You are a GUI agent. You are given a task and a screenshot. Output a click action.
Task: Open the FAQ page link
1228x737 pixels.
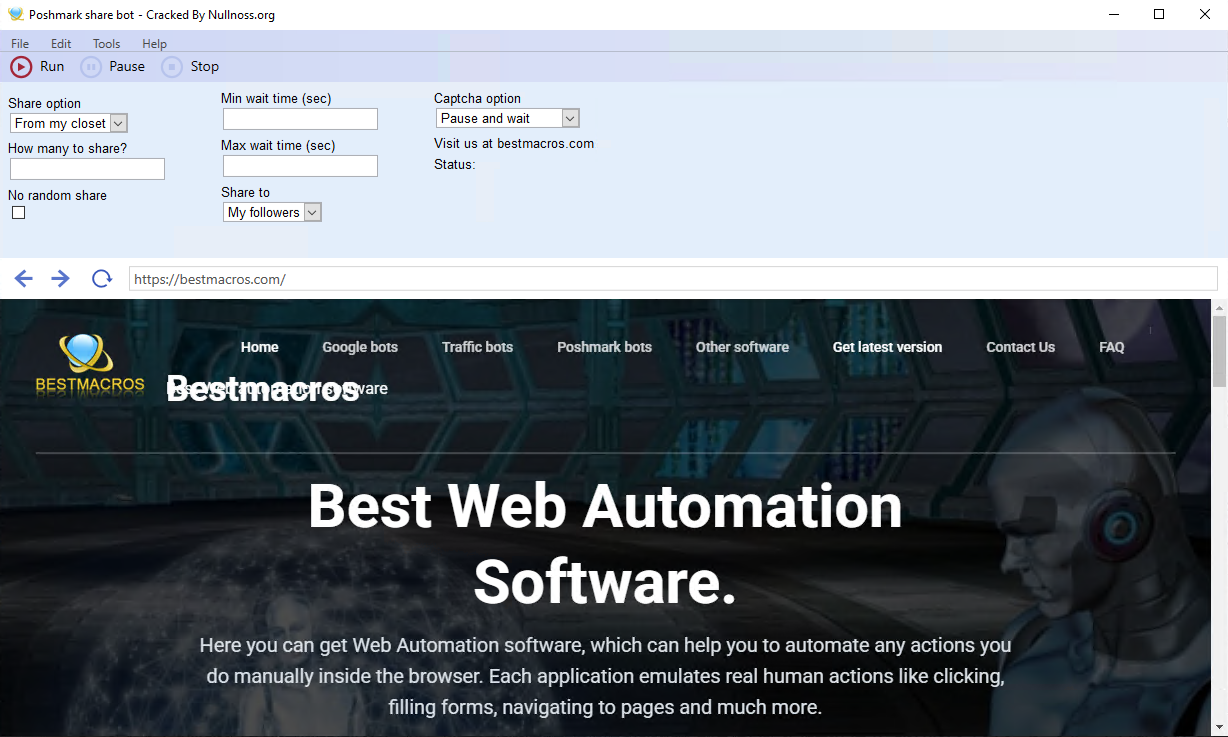coord(1112,347)
